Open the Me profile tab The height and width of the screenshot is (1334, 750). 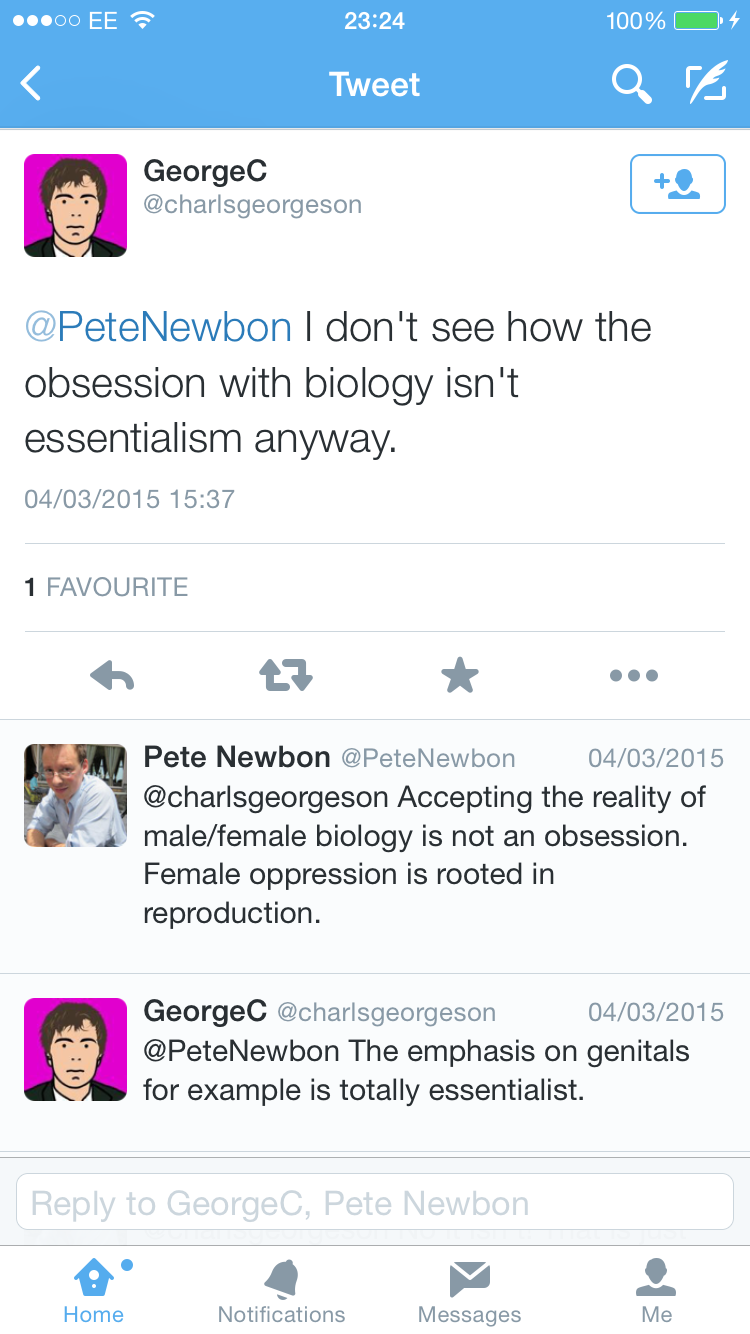pyautogui.click(x=657, y=1291)
